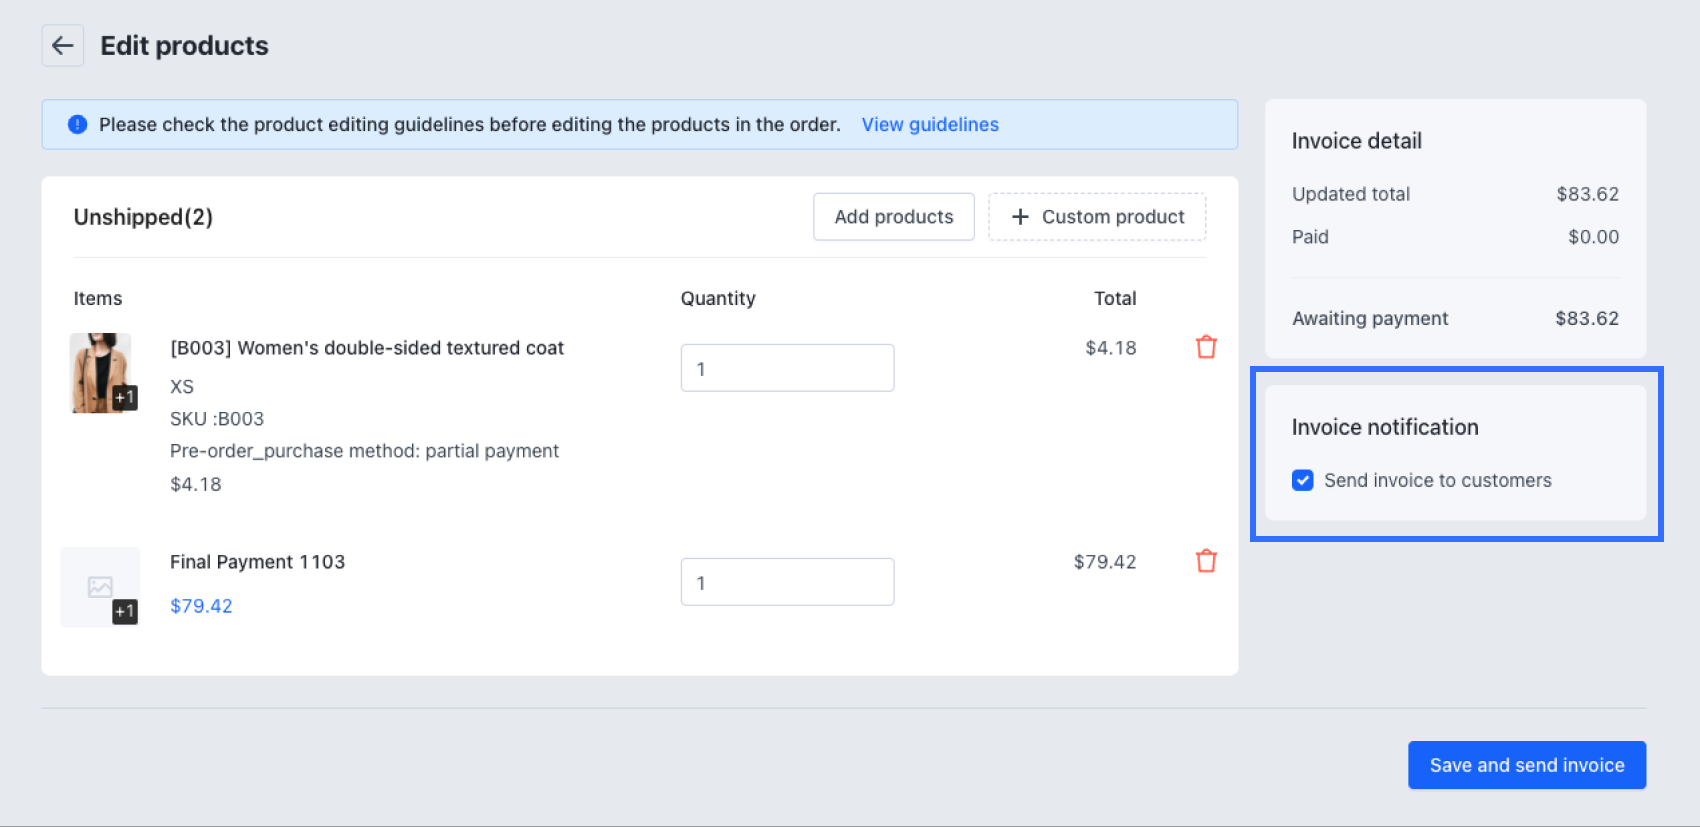Delete the Women's textured coat item
1700x827 pixels.
[1206, 347]
